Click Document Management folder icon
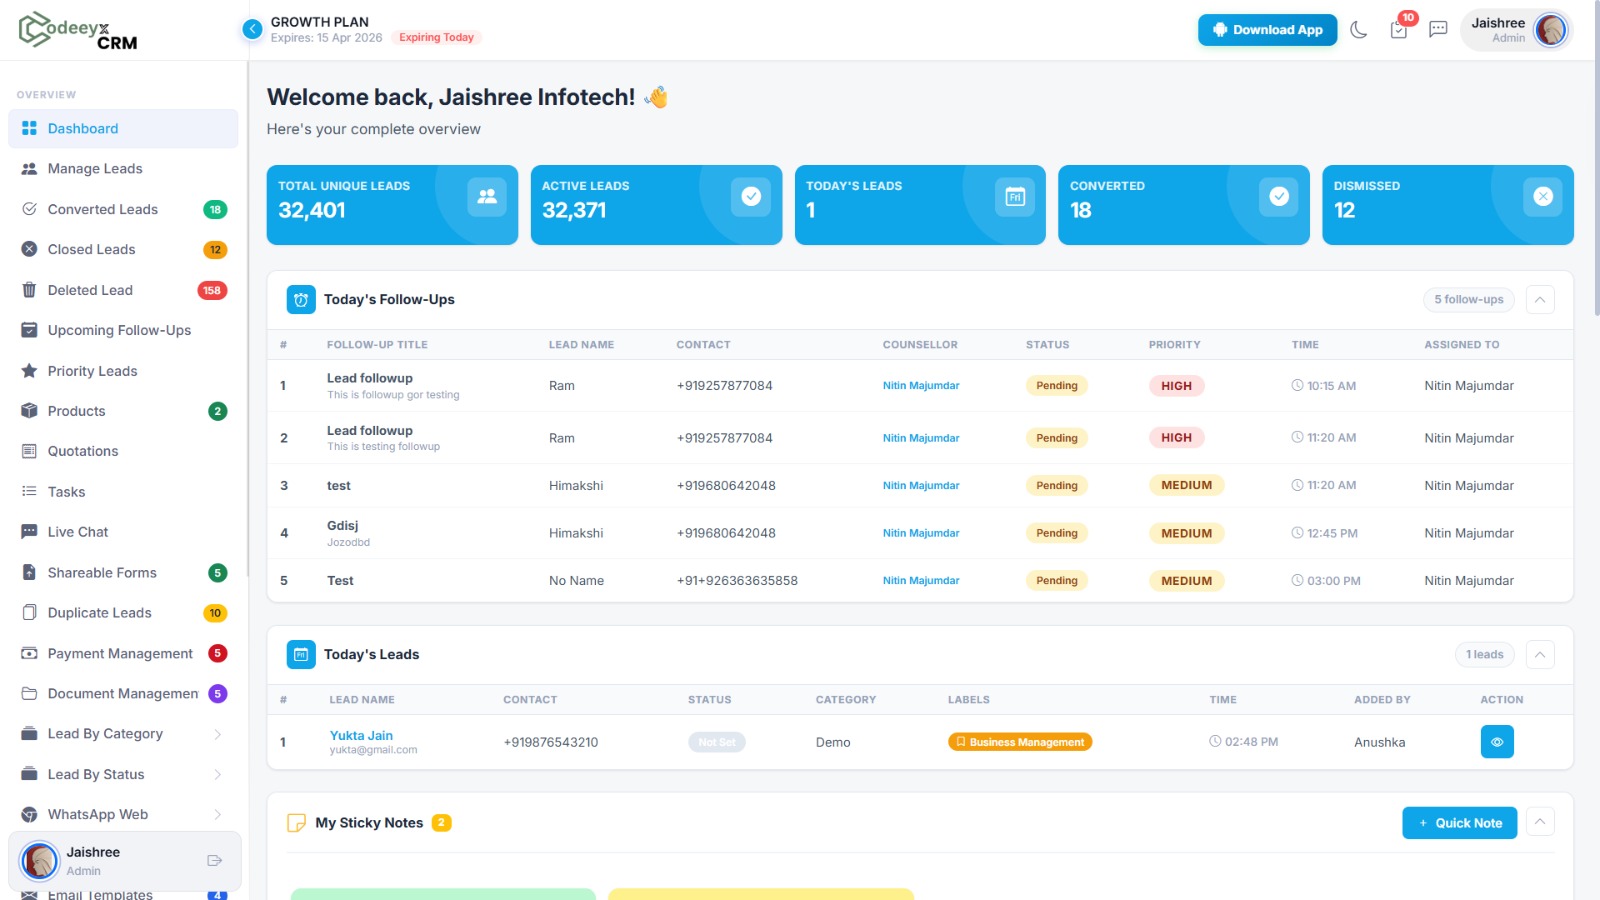The height and width of the screenshot is (900, 1600). [29, 694]
